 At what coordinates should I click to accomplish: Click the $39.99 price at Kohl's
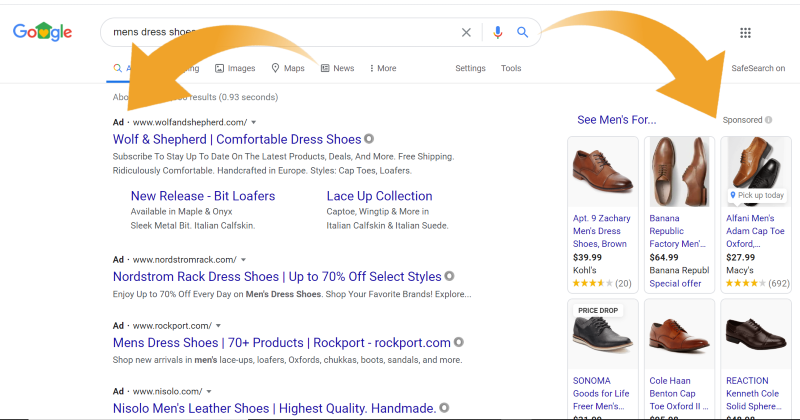point(587,257)
